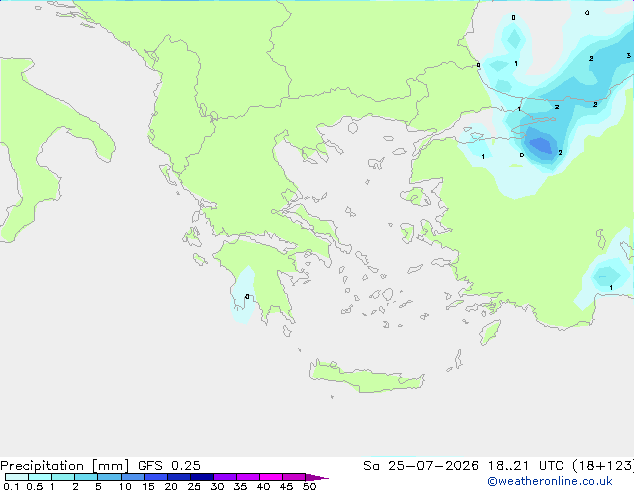This screenshot has height=490, width=634.
Task: Select the legend swatch between 2 and 5
Action: coord(86,477)
